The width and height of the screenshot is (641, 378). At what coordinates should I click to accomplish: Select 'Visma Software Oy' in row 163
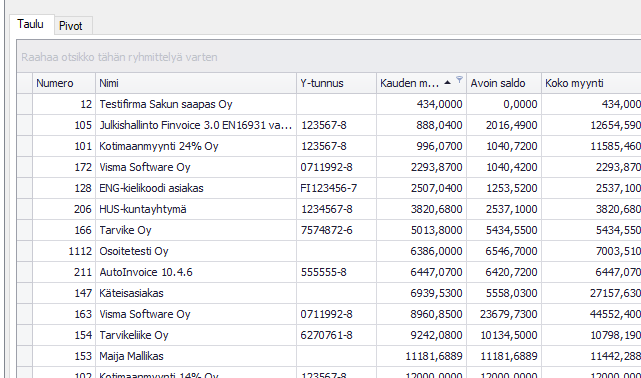point(196,314)
